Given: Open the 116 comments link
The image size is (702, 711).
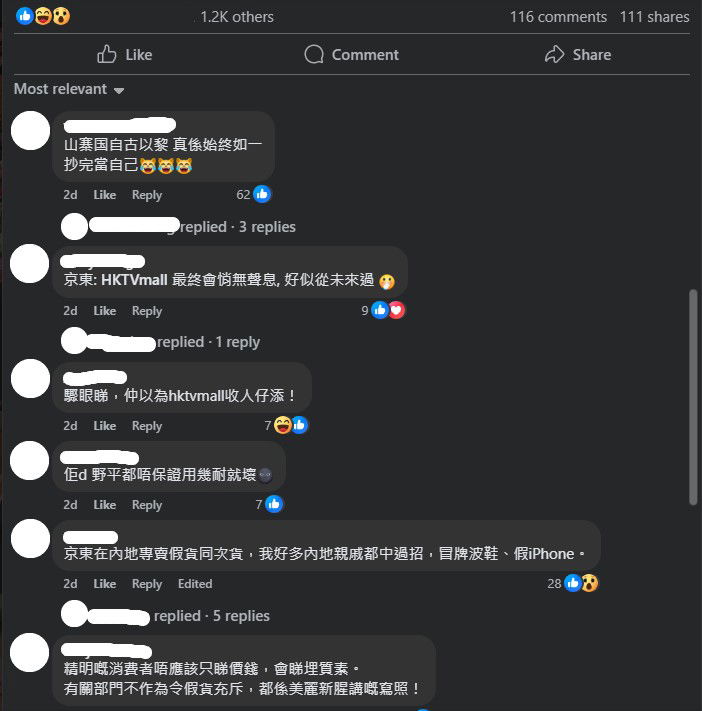Looking at the screenshot, I should pos(558,17).
